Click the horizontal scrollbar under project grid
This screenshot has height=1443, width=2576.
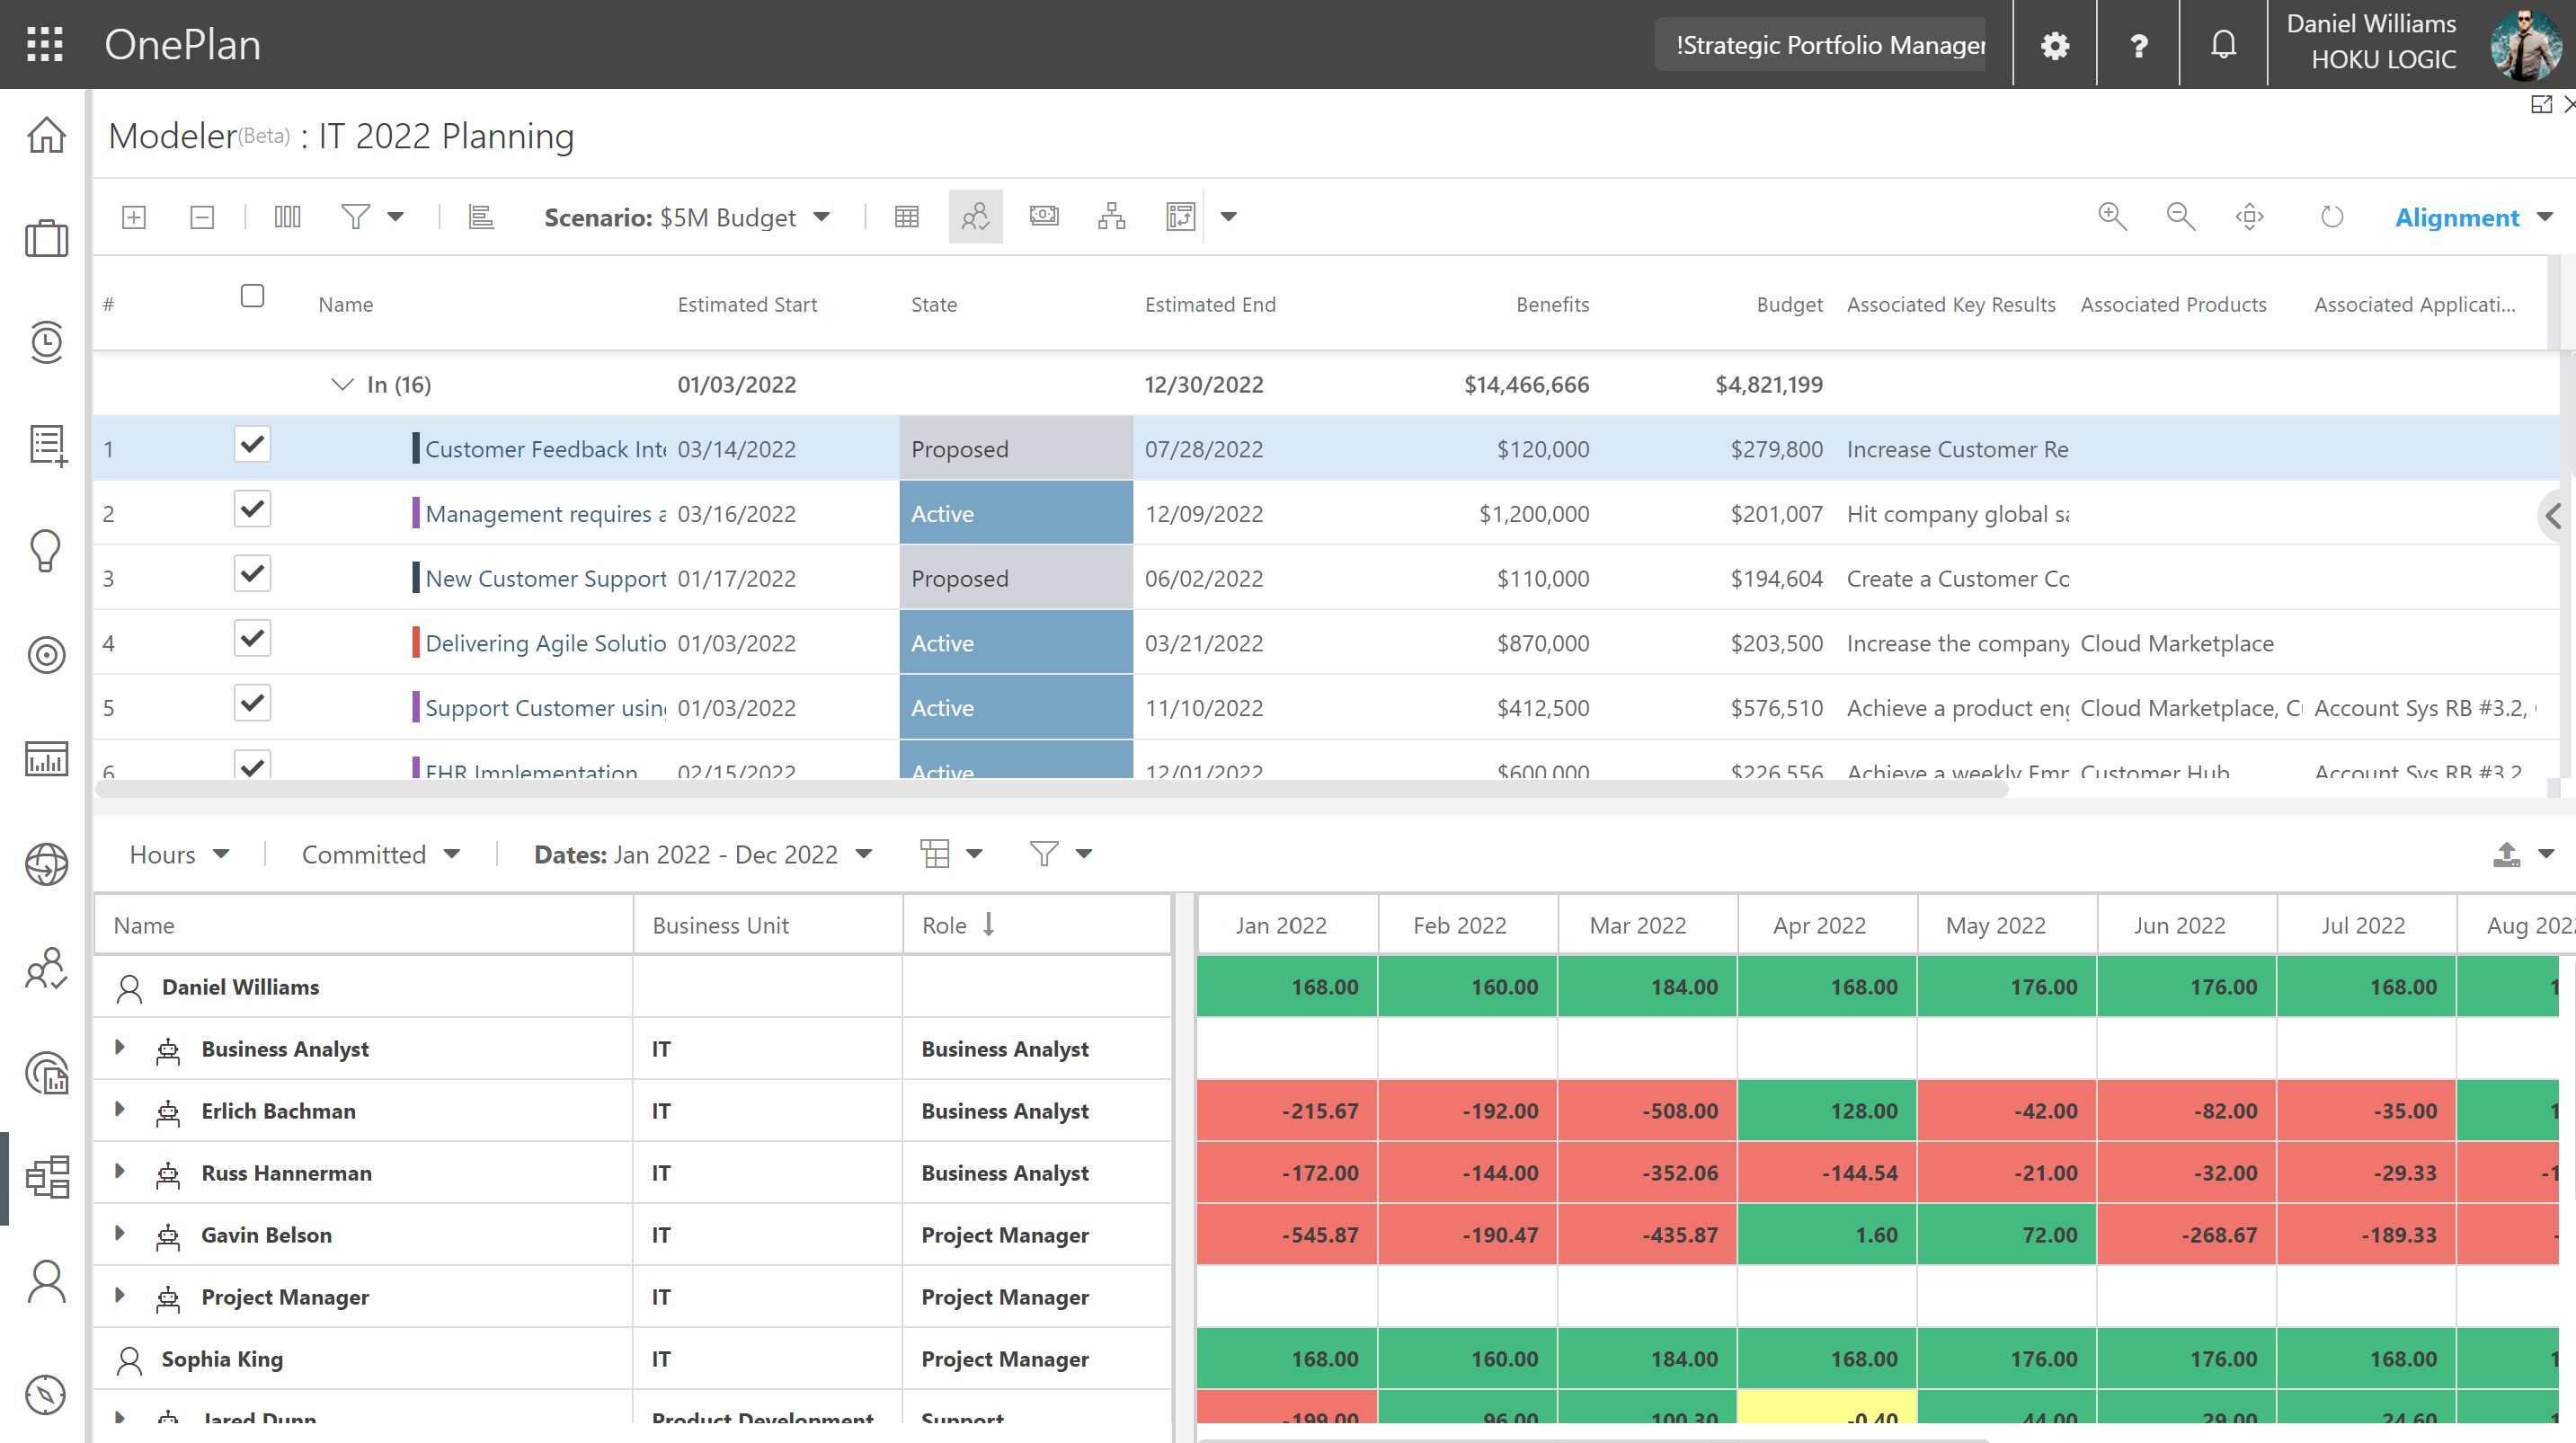click(x=1051, y=789)
